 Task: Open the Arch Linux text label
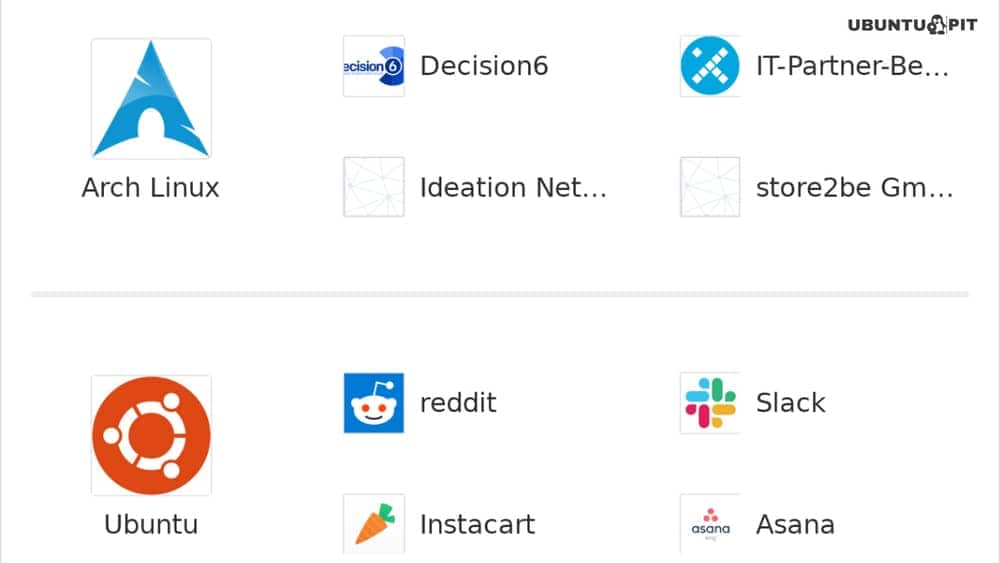pyautogui.click(x=151, y=187)
